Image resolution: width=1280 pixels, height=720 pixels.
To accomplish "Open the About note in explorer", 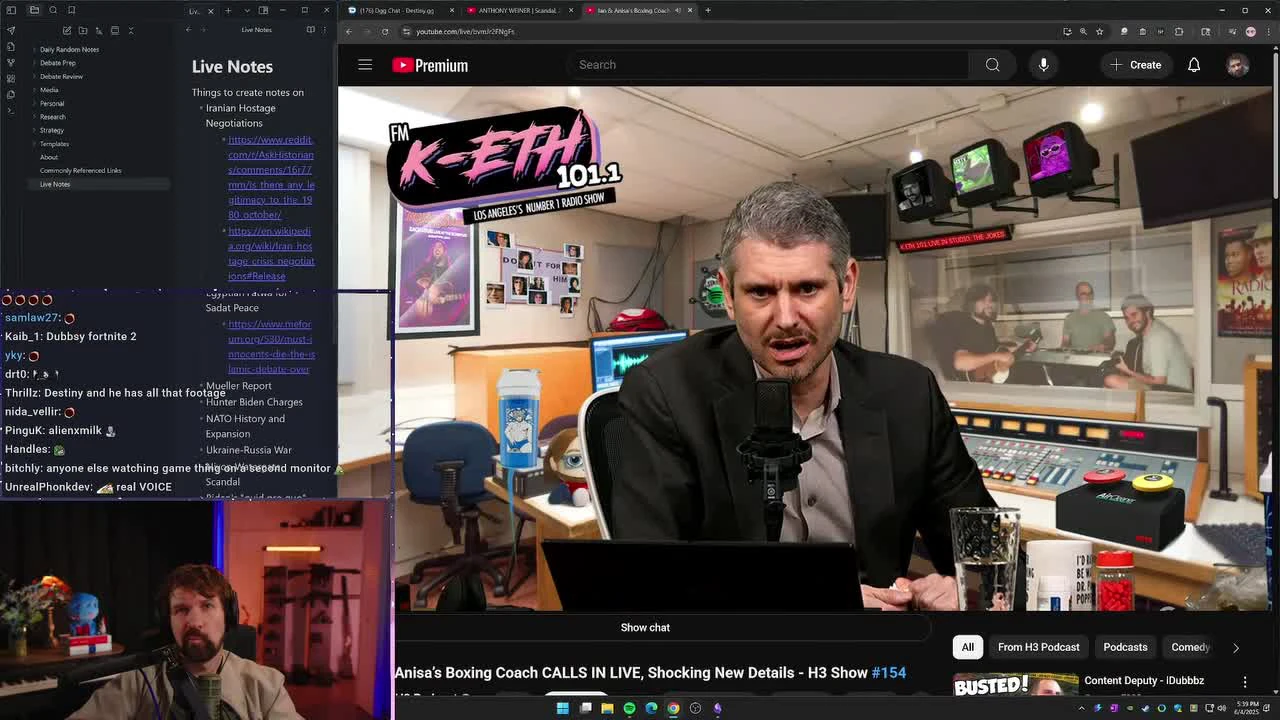I will click(48, 157).
